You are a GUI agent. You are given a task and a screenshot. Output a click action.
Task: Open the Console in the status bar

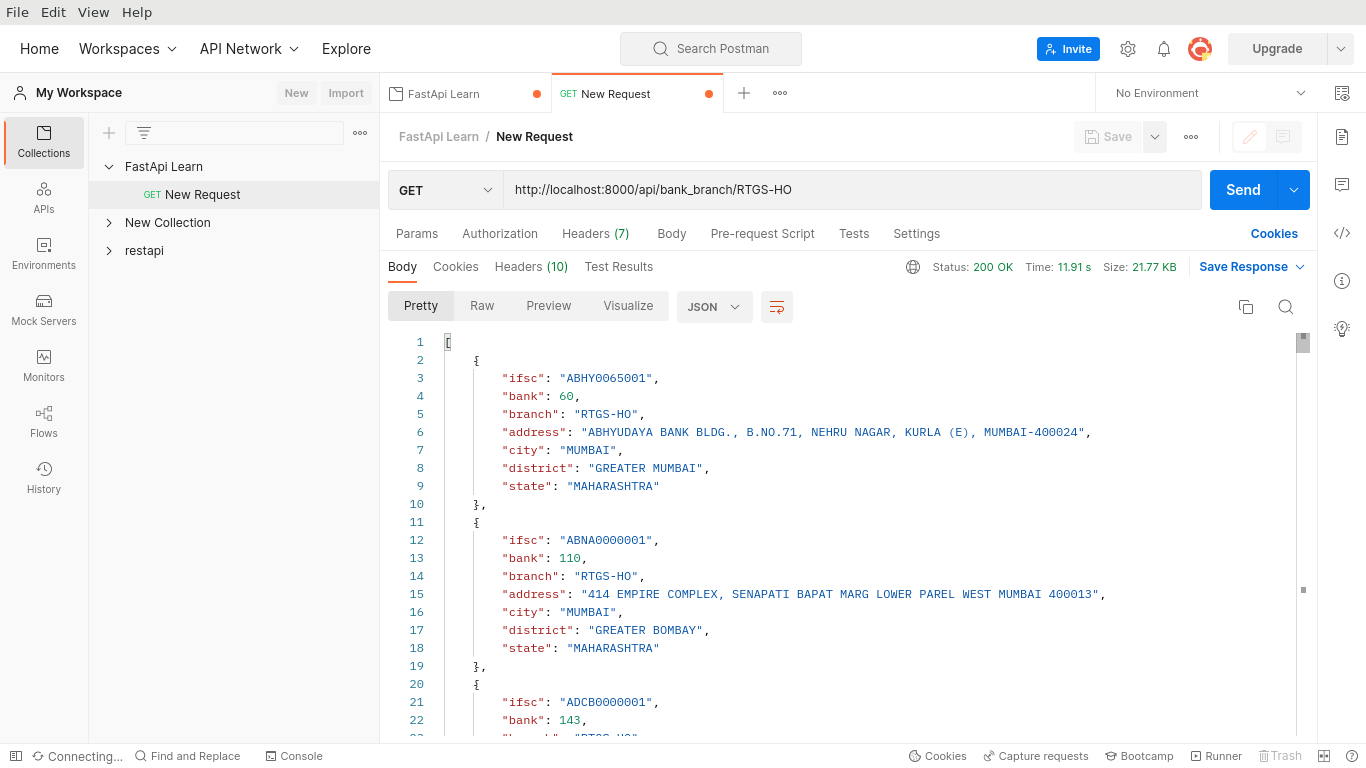[294, 756]
